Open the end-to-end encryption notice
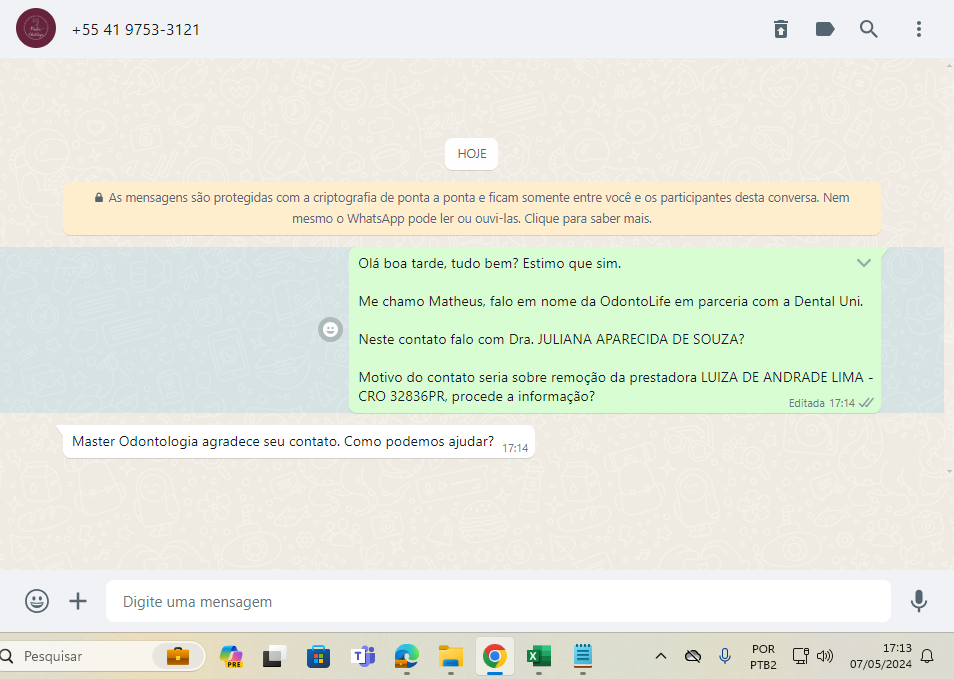 pyautogui.click(x=472, y=208)
